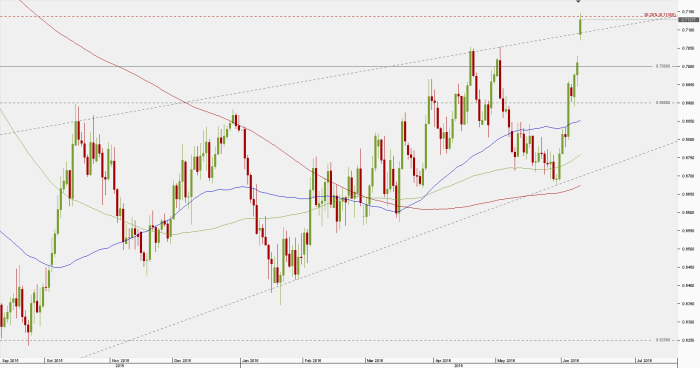Click the Jun 2016 label on time axis

tap(571, 360)
